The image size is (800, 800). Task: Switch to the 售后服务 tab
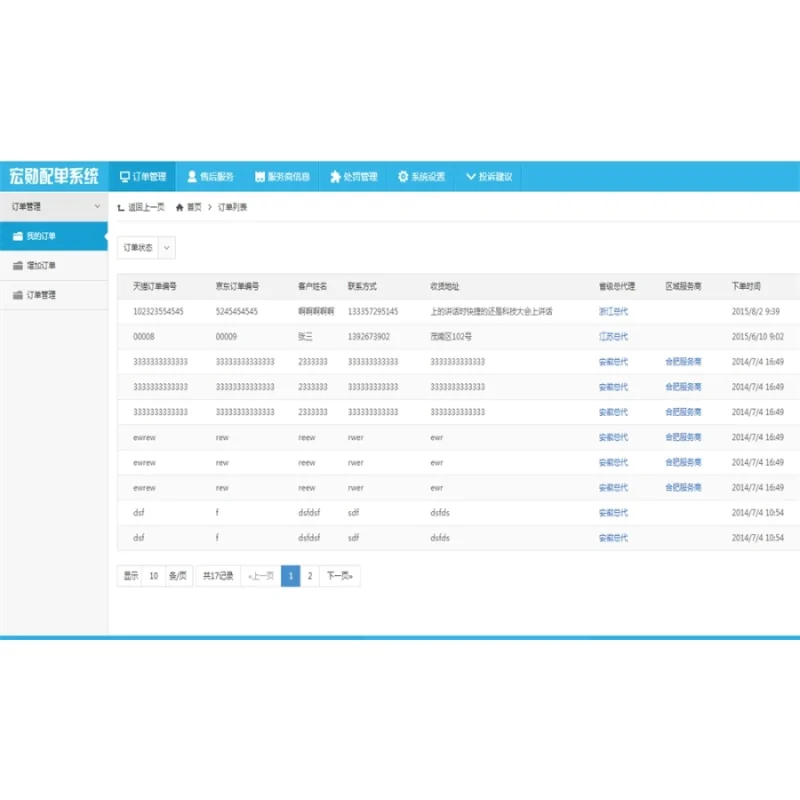[210, 177]
